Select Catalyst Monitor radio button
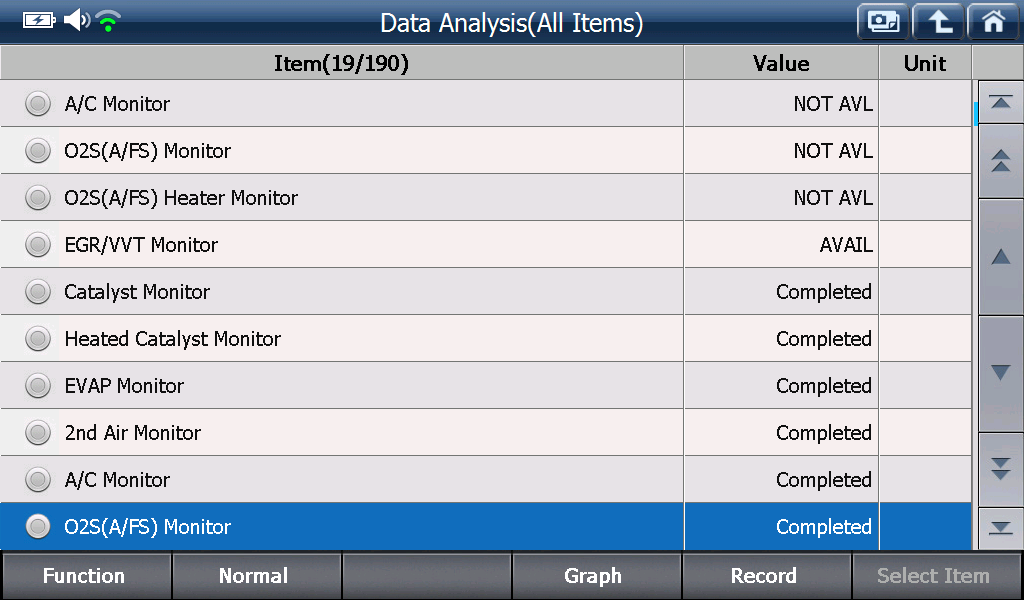The height and width of the screenshot is (600, 1024). click(38, 292)
